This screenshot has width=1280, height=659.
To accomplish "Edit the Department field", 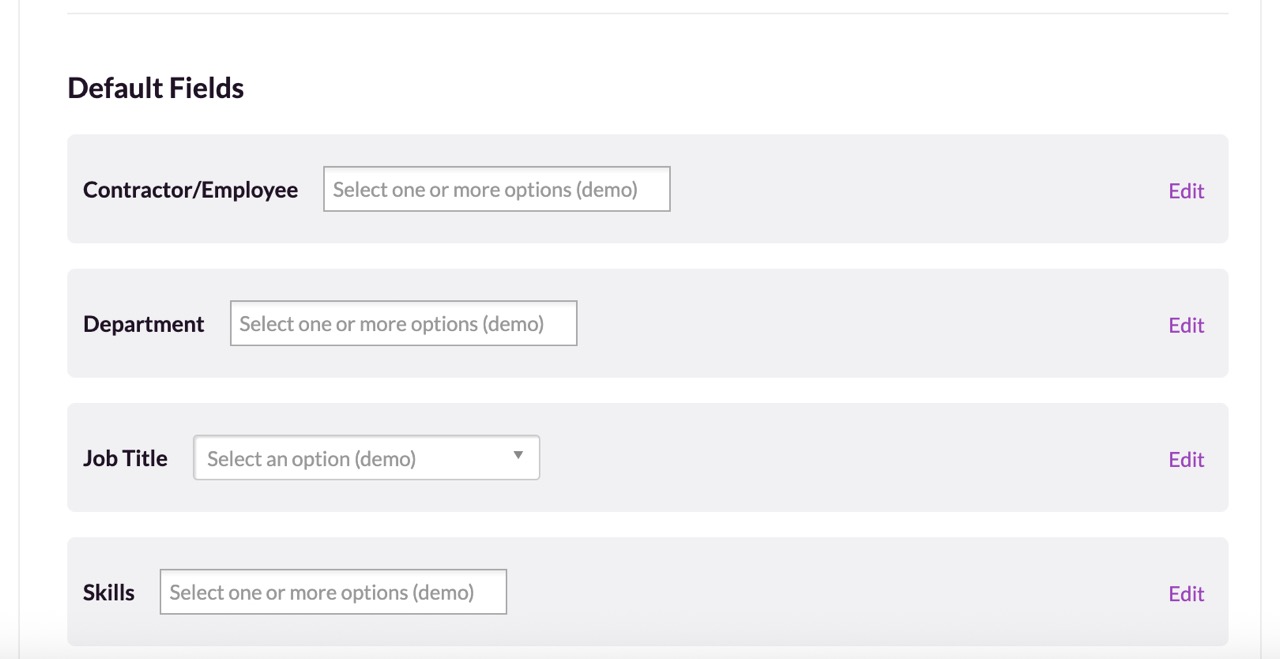I will coord(1186,325).
